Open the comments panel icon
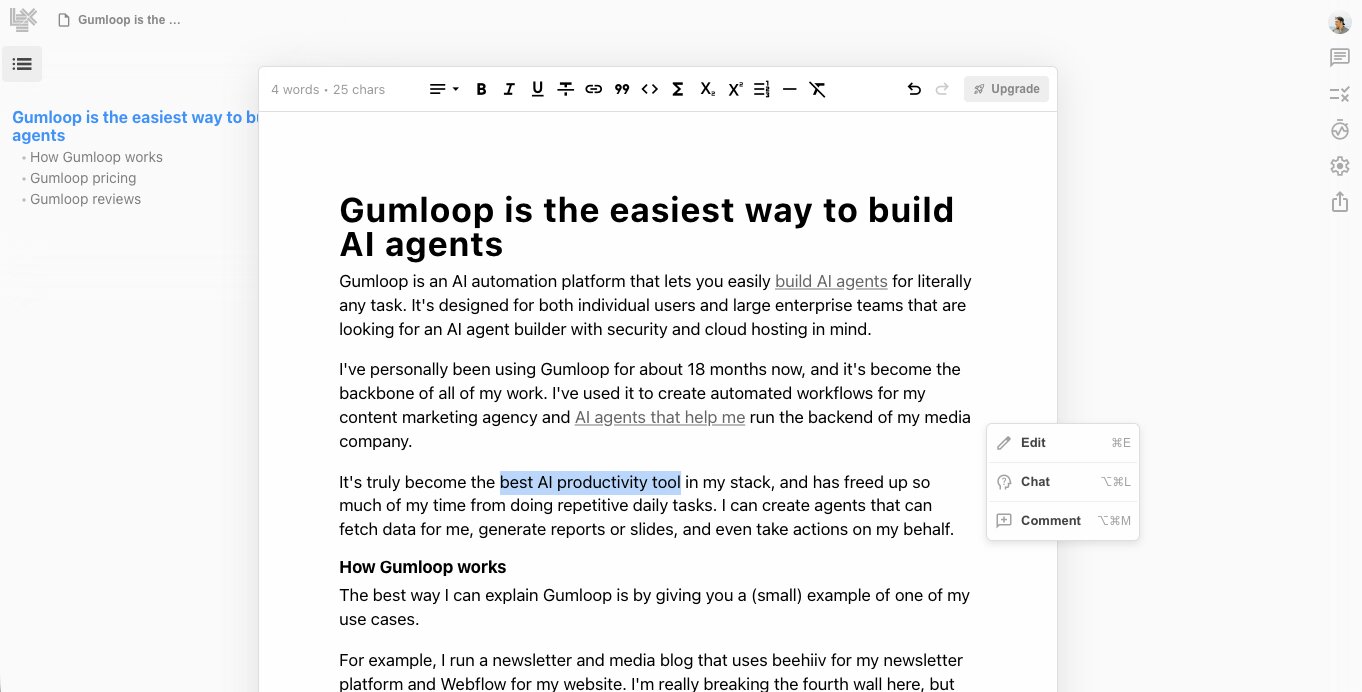The image size is (1362, 692). coord(1340,58)
